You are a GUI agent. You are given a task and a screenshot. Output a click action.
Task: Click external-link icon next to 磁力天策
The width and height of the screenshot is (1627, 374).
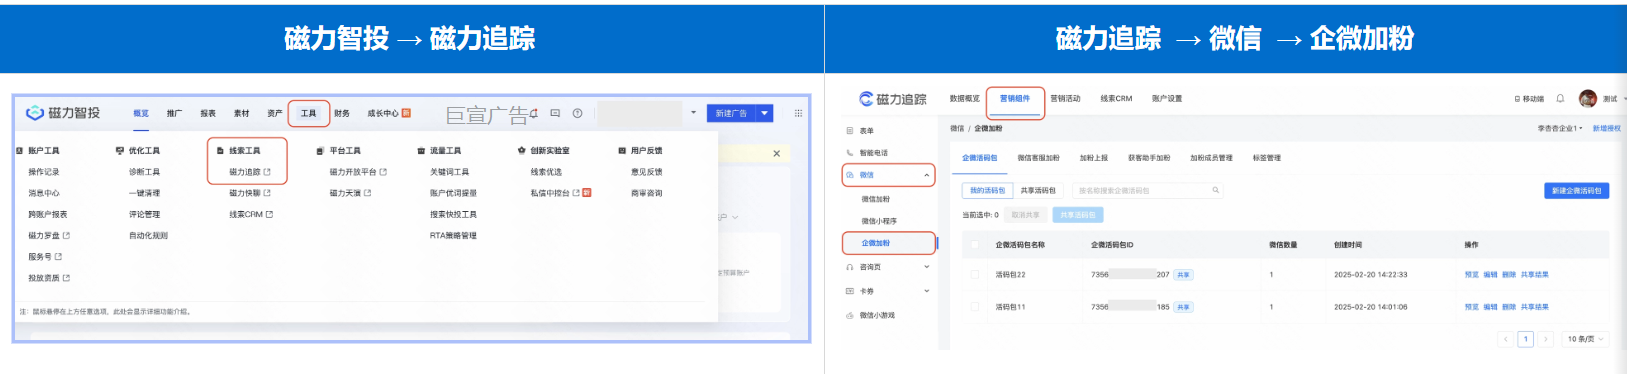(x=367, y=193)
